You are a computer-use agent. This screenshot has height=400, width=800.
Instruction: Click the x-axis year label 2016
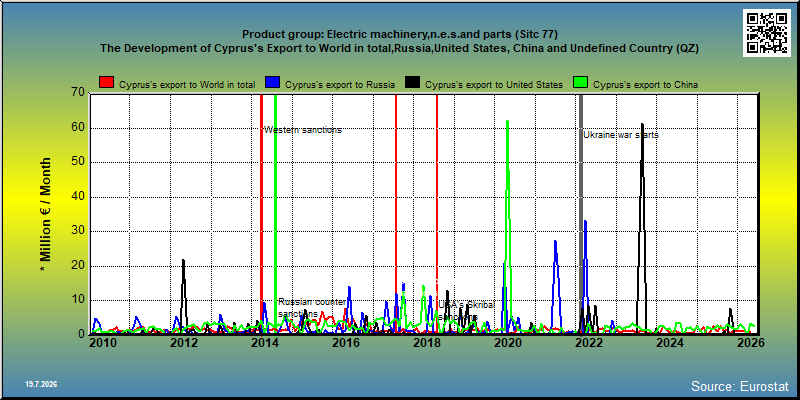tap(346, 343)
